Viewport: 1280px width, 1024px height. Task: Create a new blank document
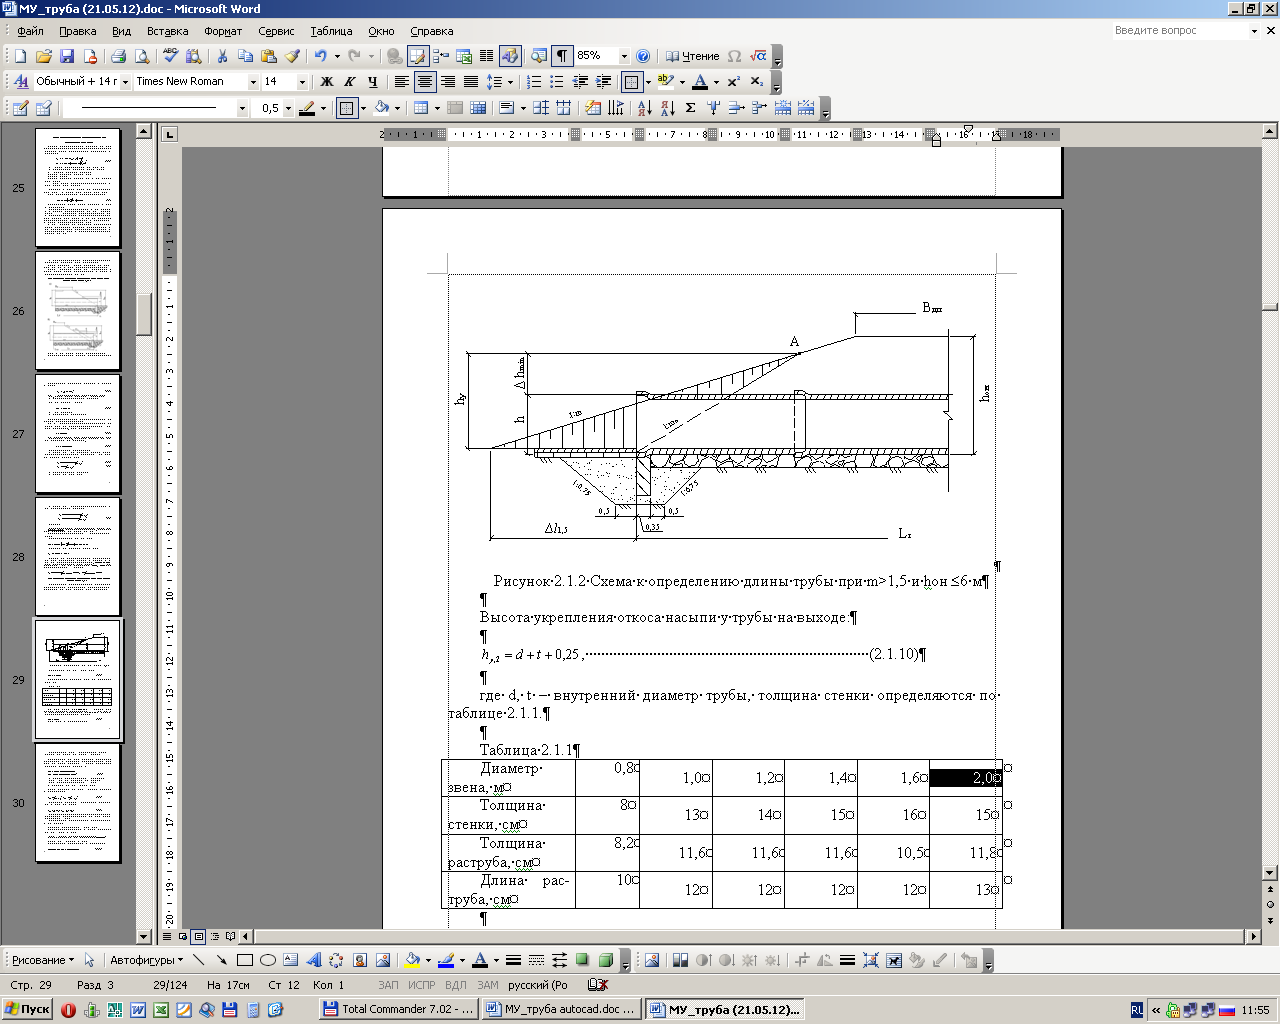coord(20,56)
